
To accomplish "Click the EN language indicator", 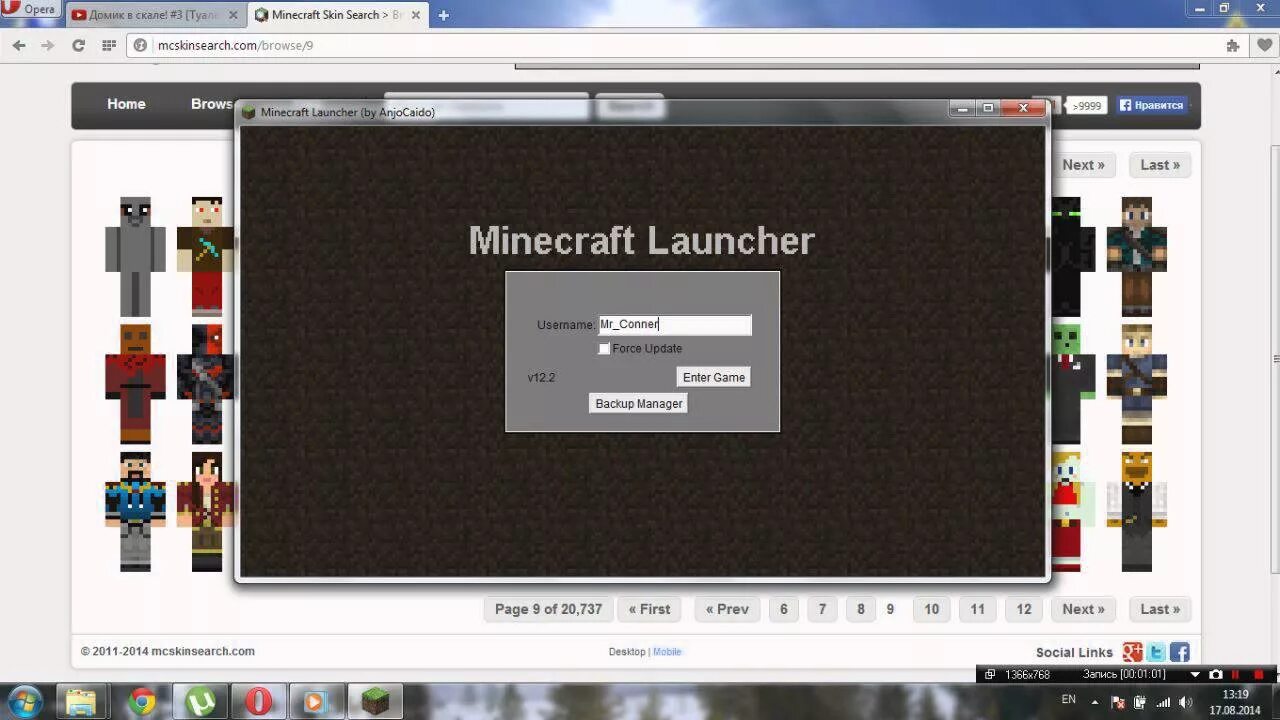I will pyautogui.click(x=1069, y=700).
